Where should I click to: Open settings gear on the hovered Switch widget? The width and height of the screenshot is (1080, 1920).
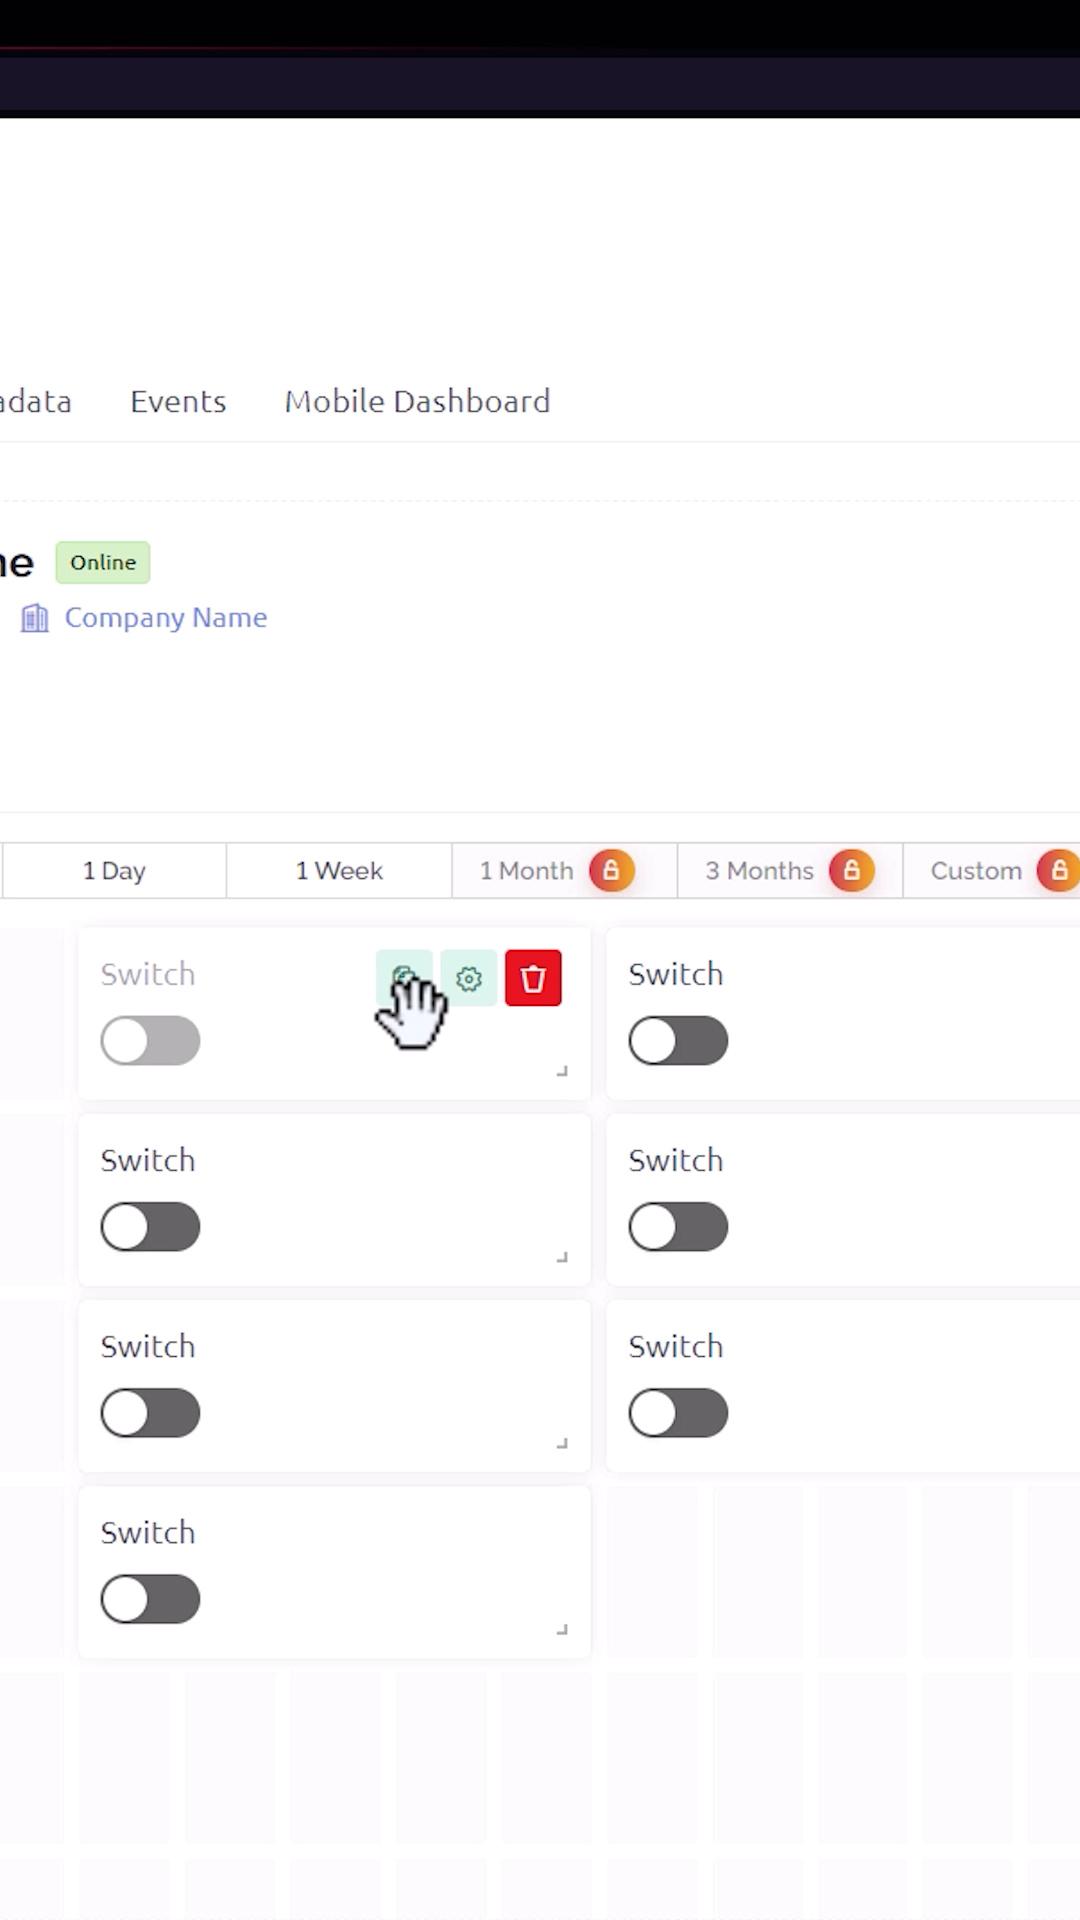tap(469, 978)
